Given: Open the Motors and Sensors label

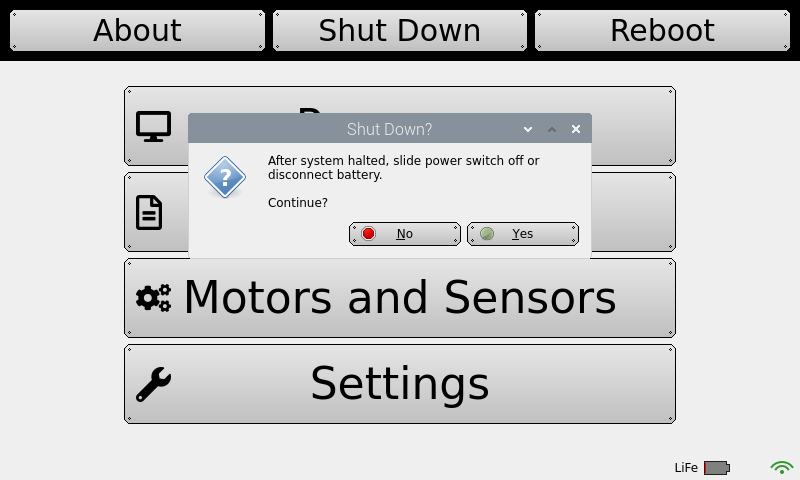Looking at the screenshot, I should click(400, 297).
